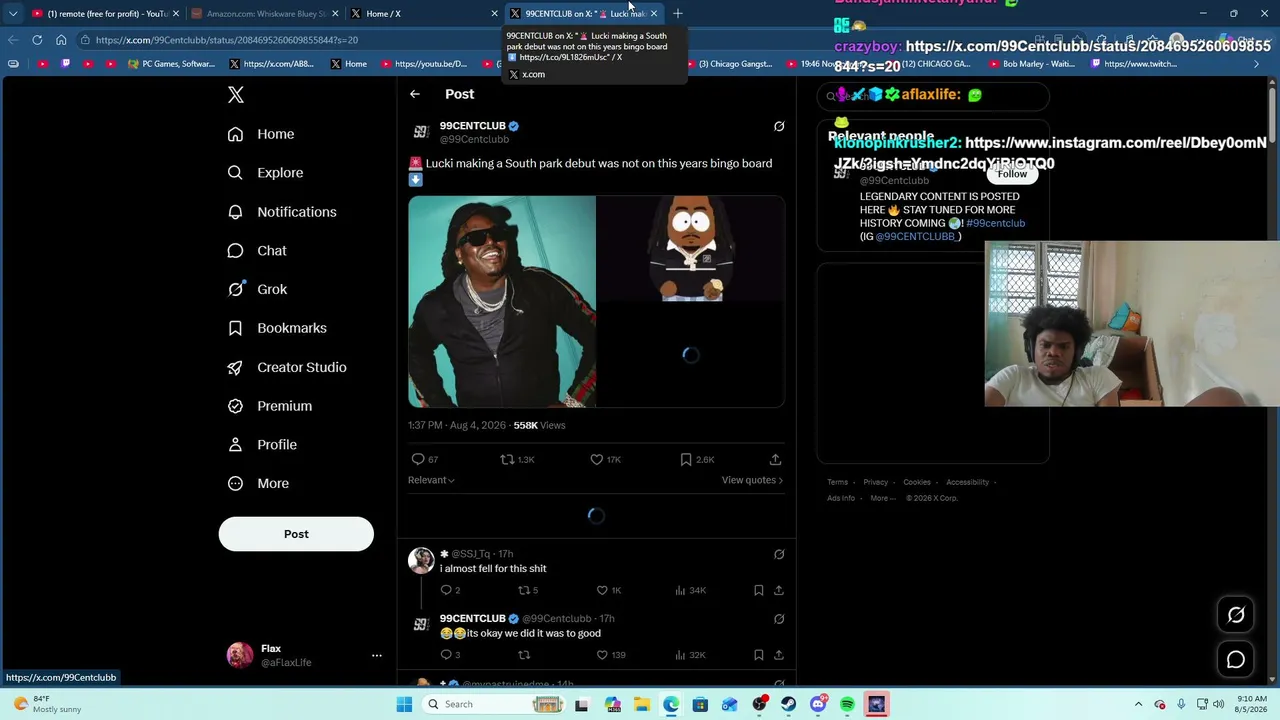
Task: Like @SSJ_Tq's comment with 1K likes
Action: [x=608, y=590]
